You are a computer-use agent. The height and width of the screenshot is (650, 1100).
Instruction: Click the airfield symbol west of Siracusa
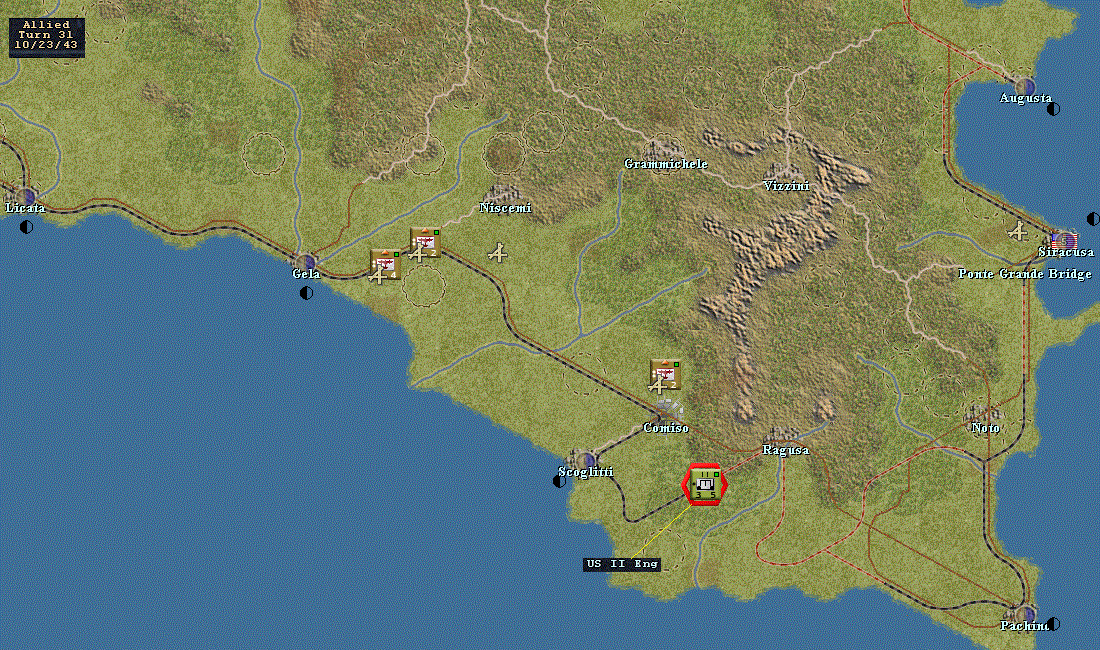coord(1018,230)
